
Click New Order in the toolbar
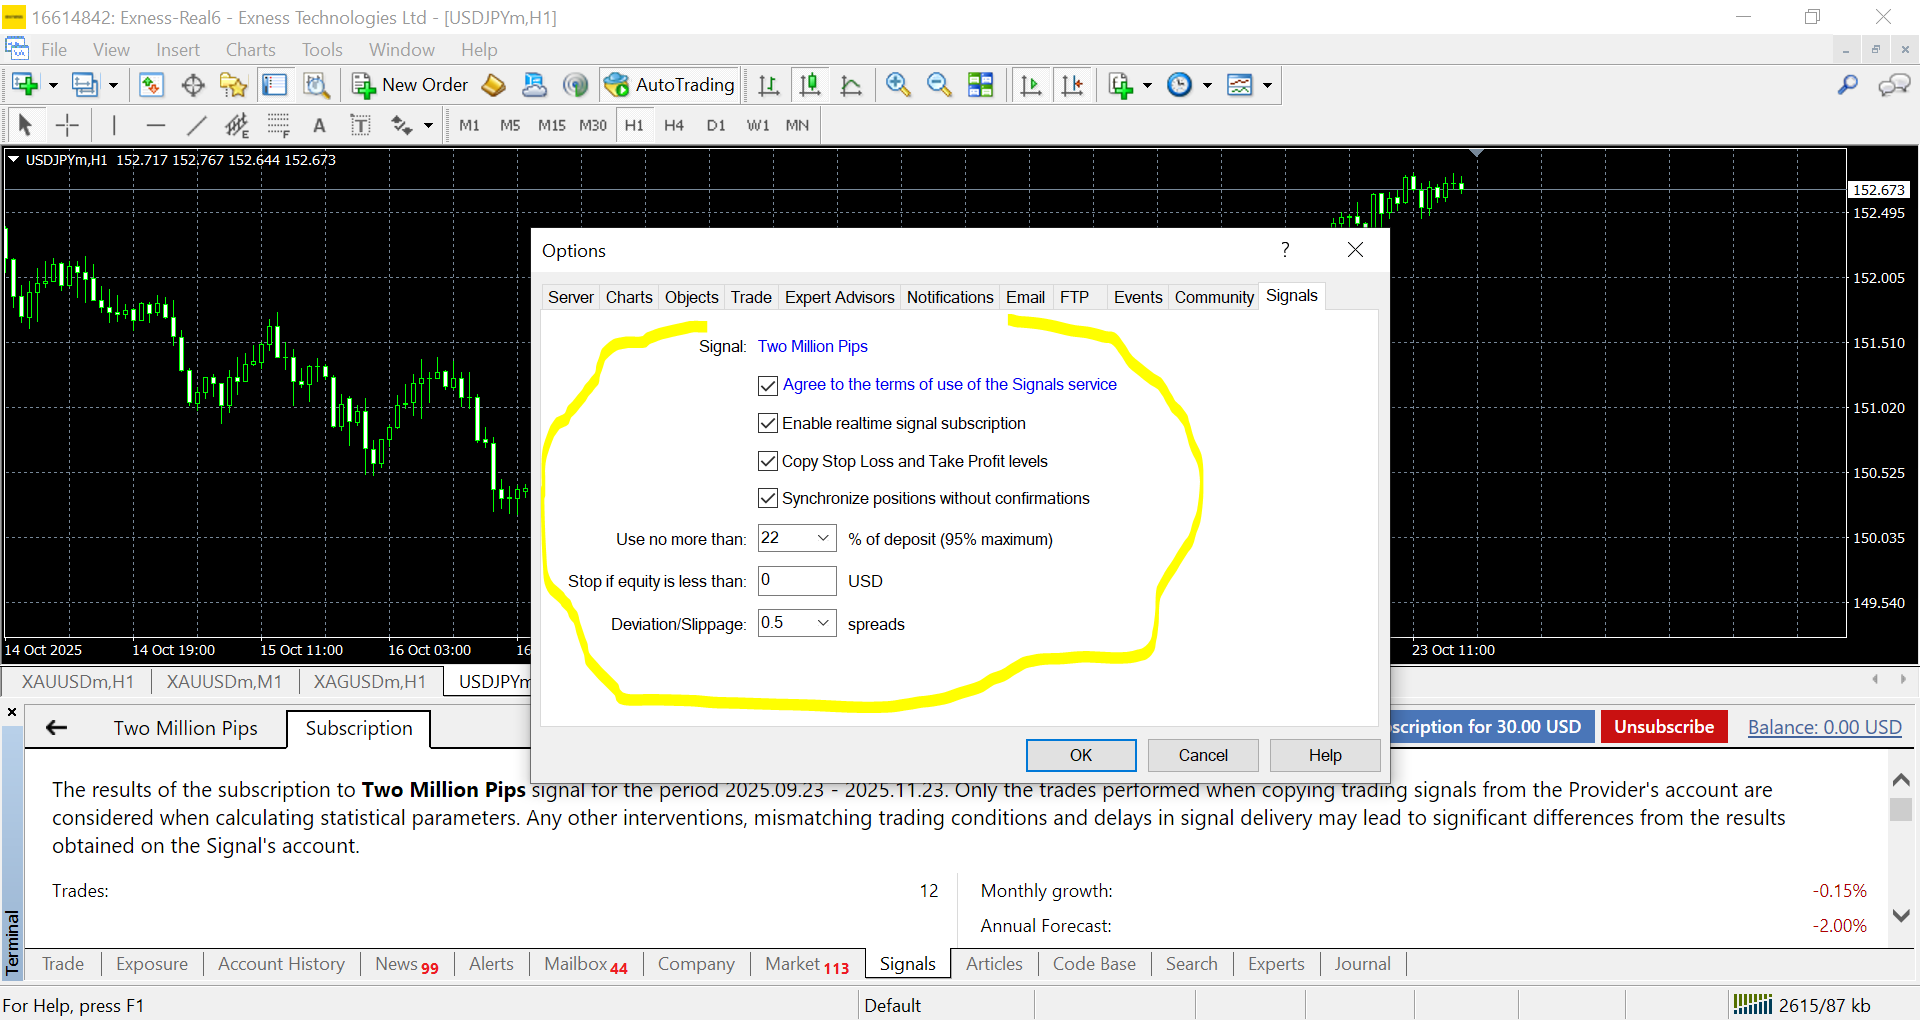coord(410,85)
